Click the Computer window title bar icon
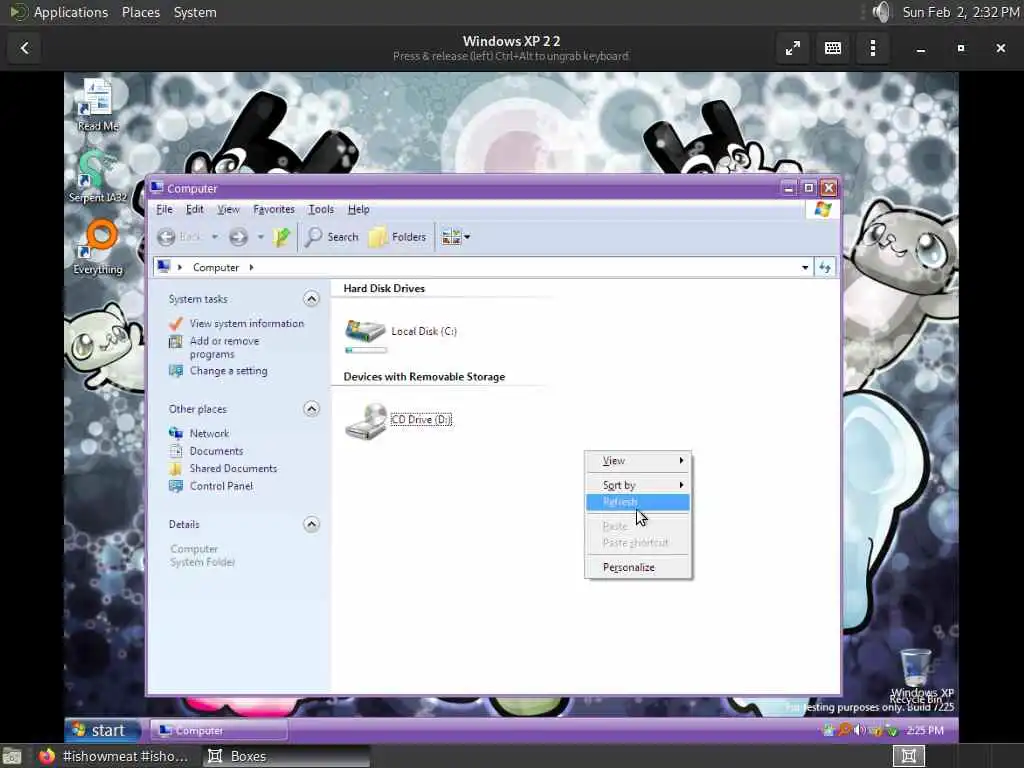1024x768 pixels. [157, 188]
